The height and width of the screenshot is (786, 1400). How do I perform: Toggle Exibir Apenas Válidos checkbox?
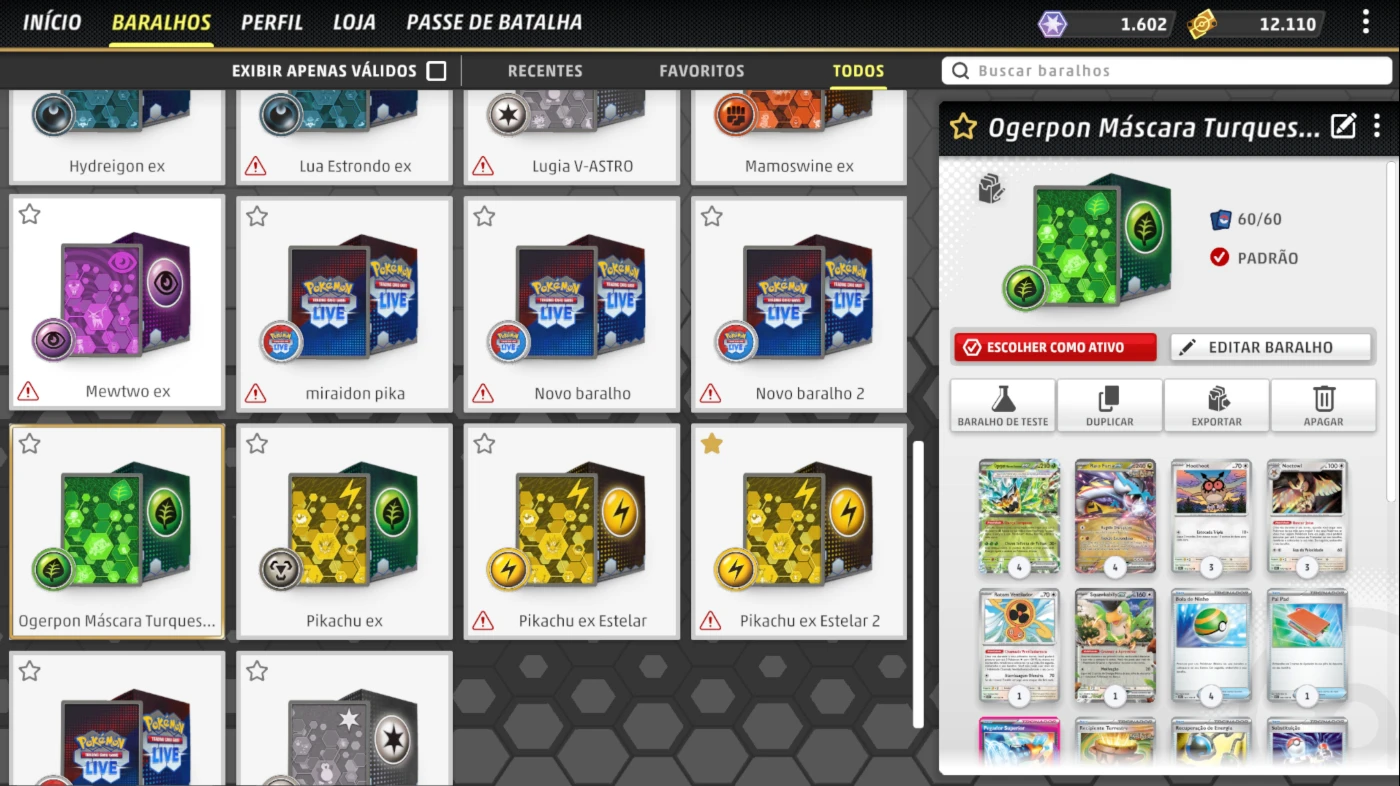(x=436, y=71)
